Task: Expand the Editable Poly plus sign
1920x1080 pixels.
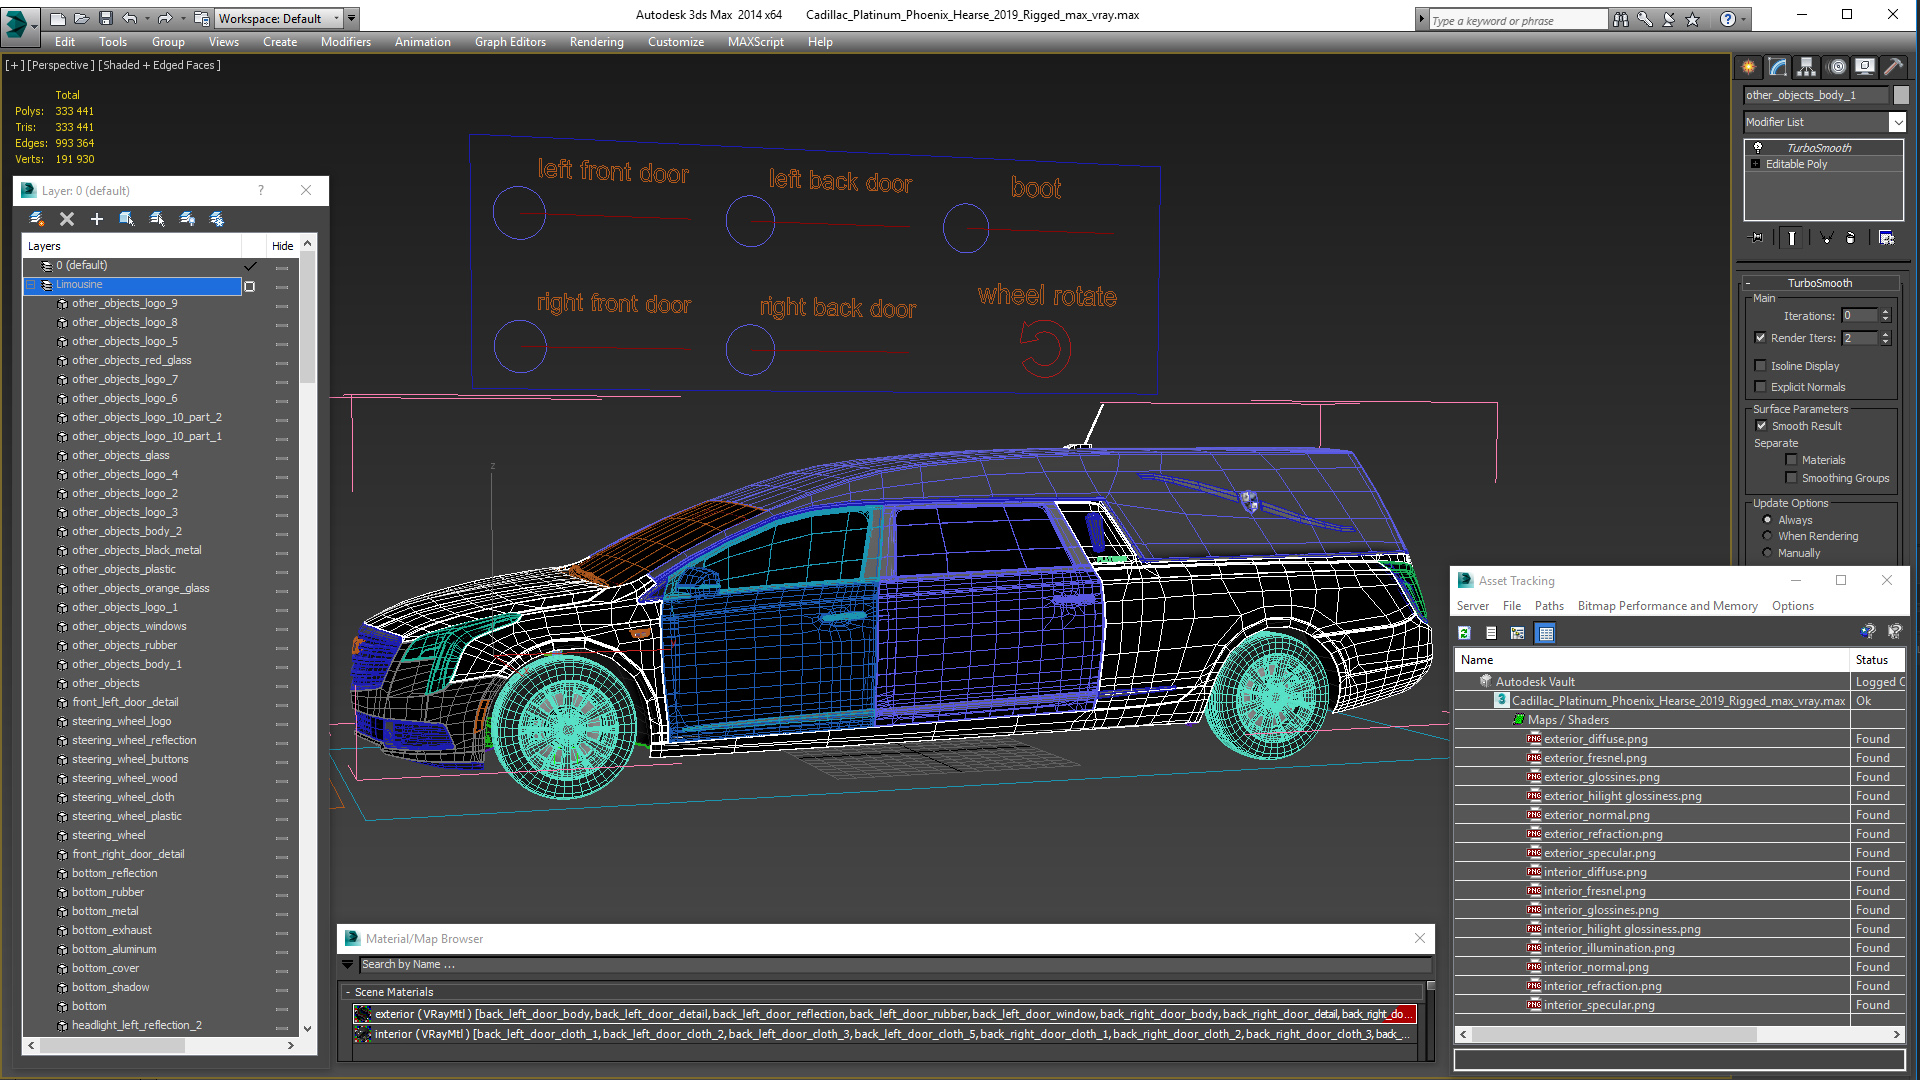Action: click(1755, 164)
